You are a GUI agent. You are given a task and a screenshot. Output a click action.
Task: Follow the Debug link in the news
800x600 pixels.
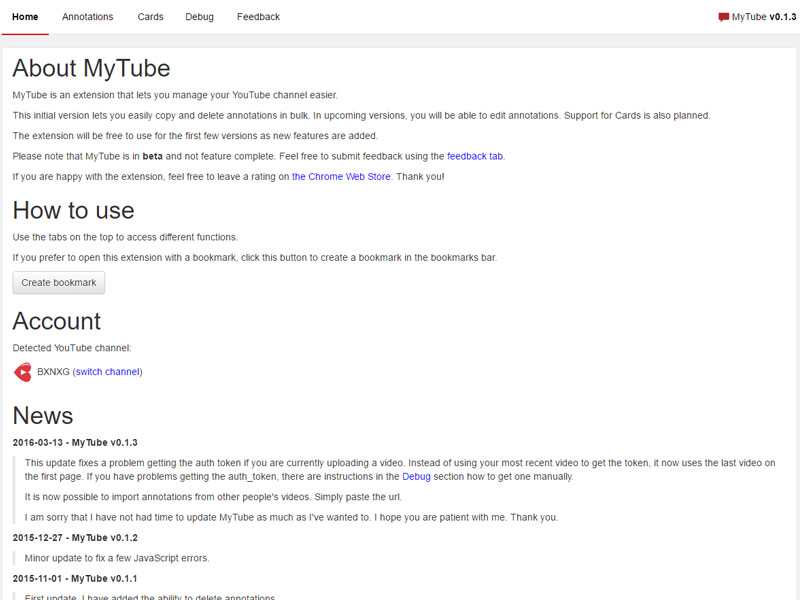click(x=416, y=477)
